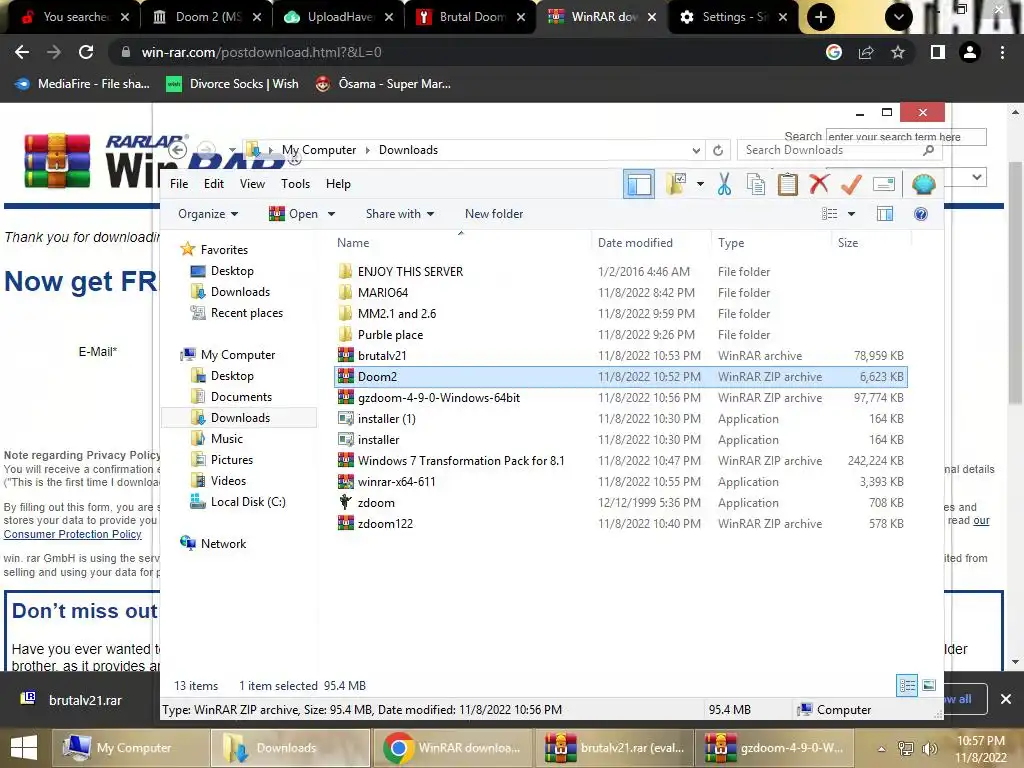Image resolution: width=1024 pixels, height=768 pixels.
Task: Open the view options dropdown arrow
Action: [x=851, y=214]
